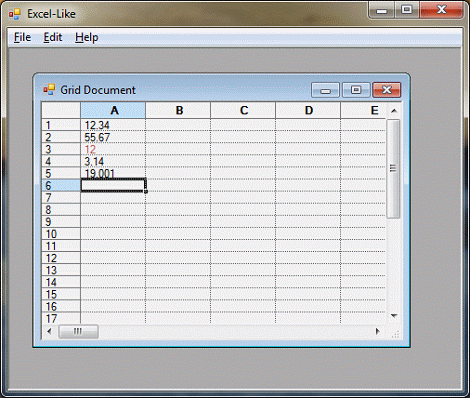This screenshot has height=398, width=470.
Task: Select column C header
Action: click(243, 110)
